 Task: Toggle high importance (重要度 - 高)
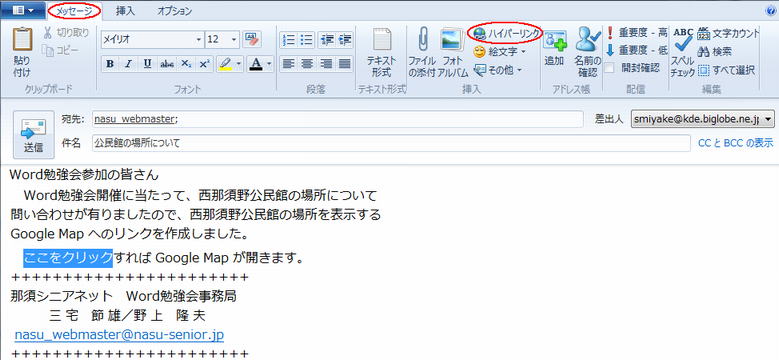pyautogui.click(x=636, y=33)
